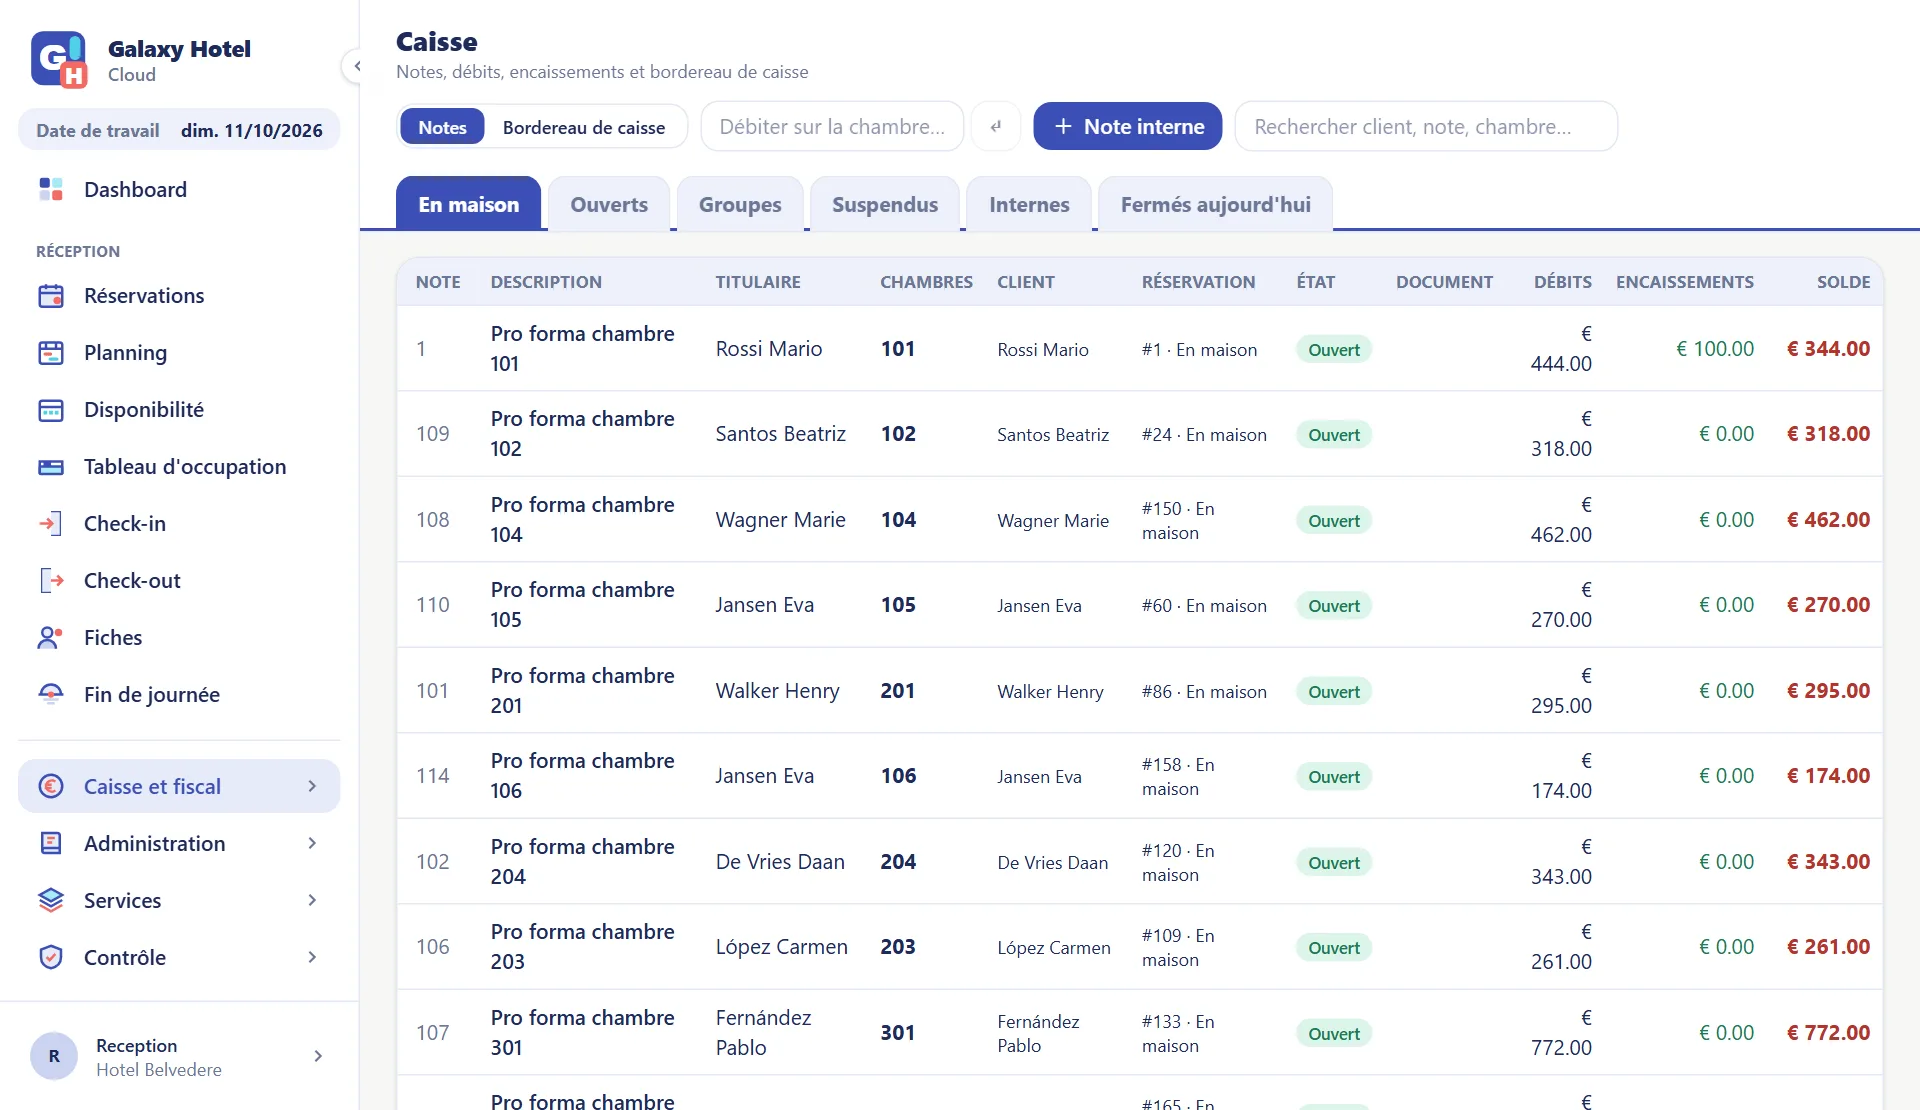
Task: Click the Planning icon
Action: pos(51,353)
